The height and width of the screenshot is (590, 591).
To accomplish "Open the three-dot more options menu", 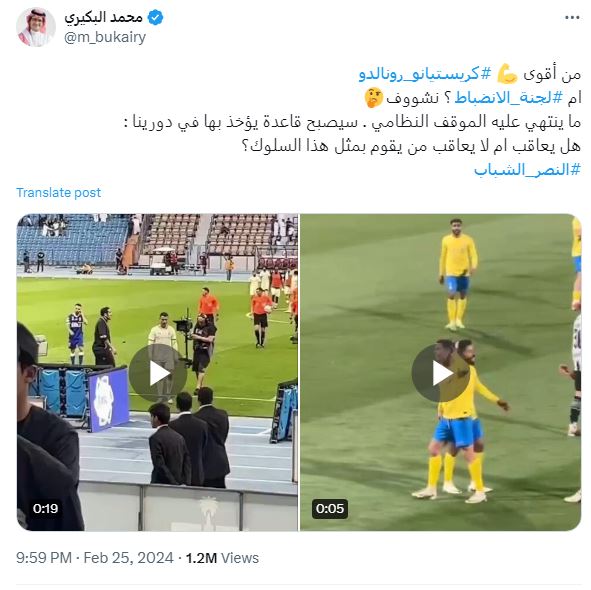I will [x=571, y=18].
